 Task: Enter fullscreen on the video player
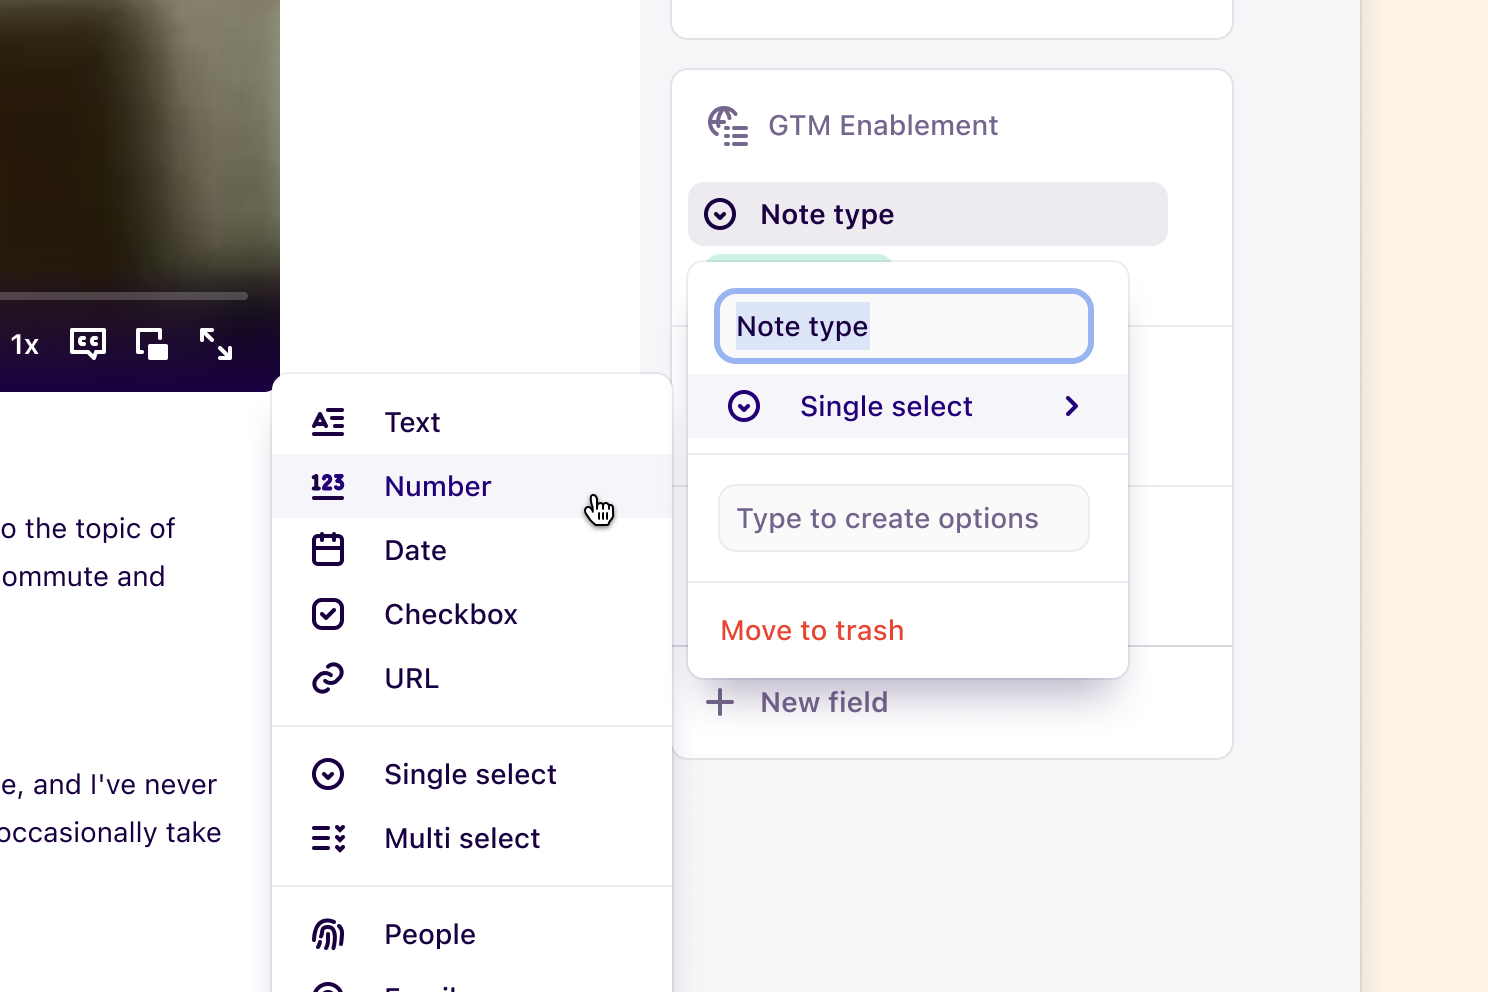tap(216, 343)
